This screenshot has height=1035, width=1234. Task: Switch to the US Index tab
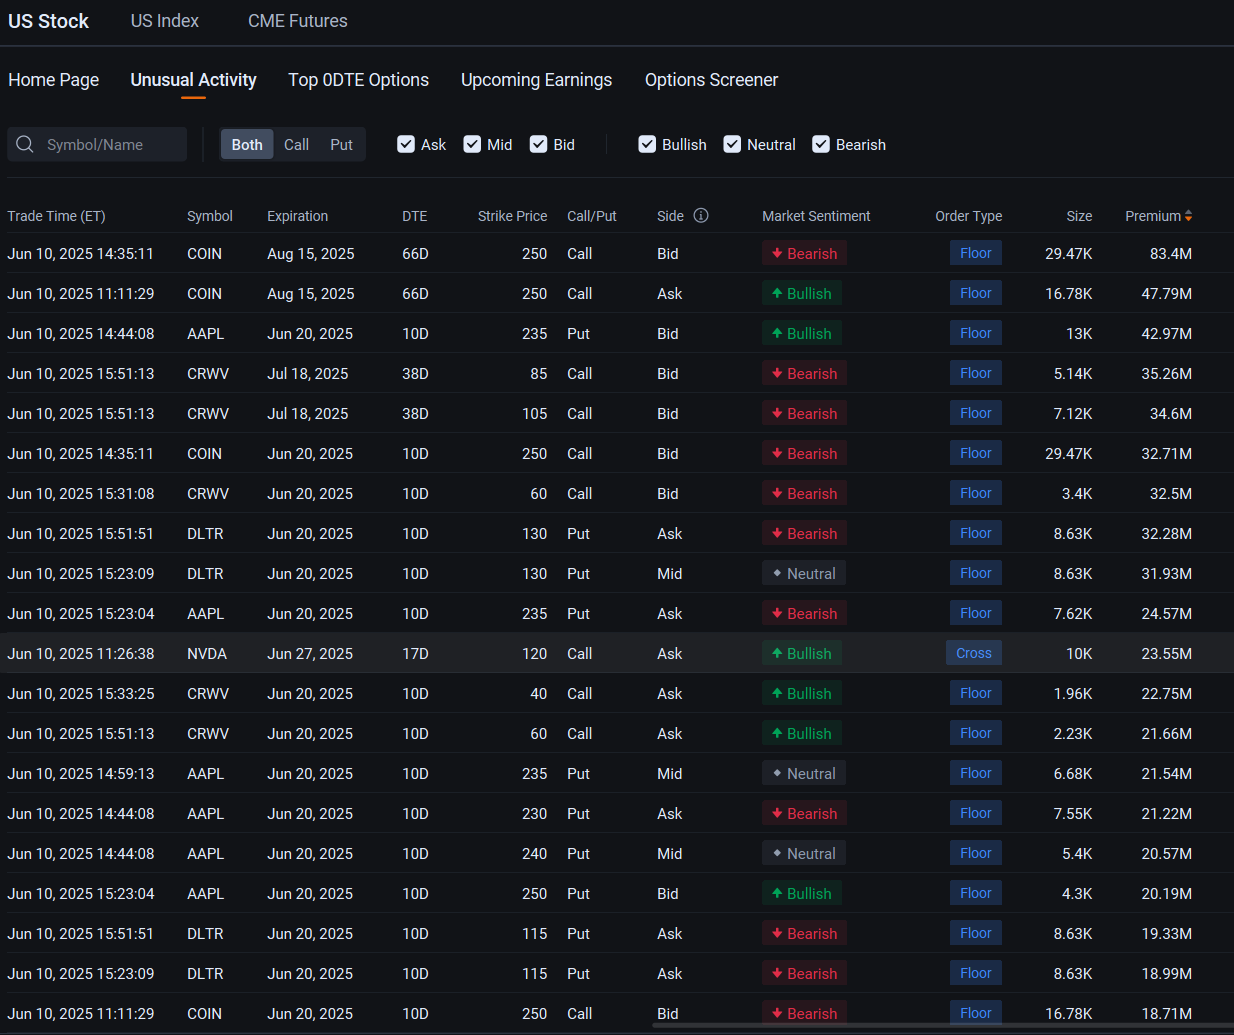(x=165, y=21)
